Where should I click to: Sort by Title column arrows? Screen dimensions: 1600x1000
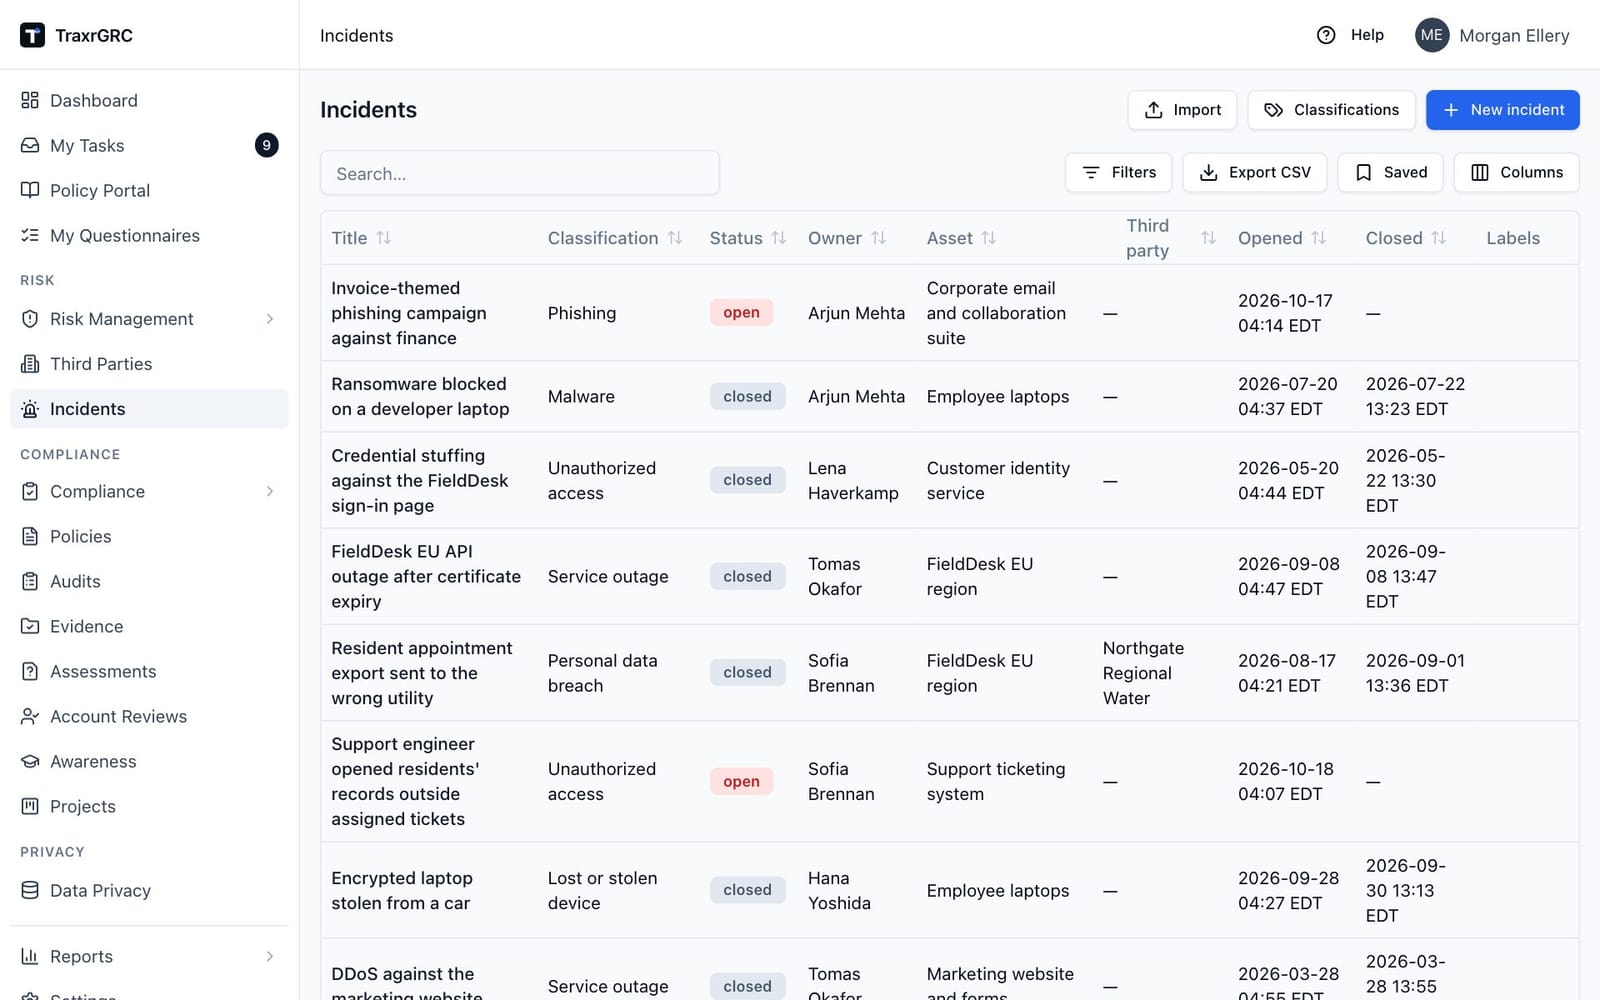pos(383,238)
